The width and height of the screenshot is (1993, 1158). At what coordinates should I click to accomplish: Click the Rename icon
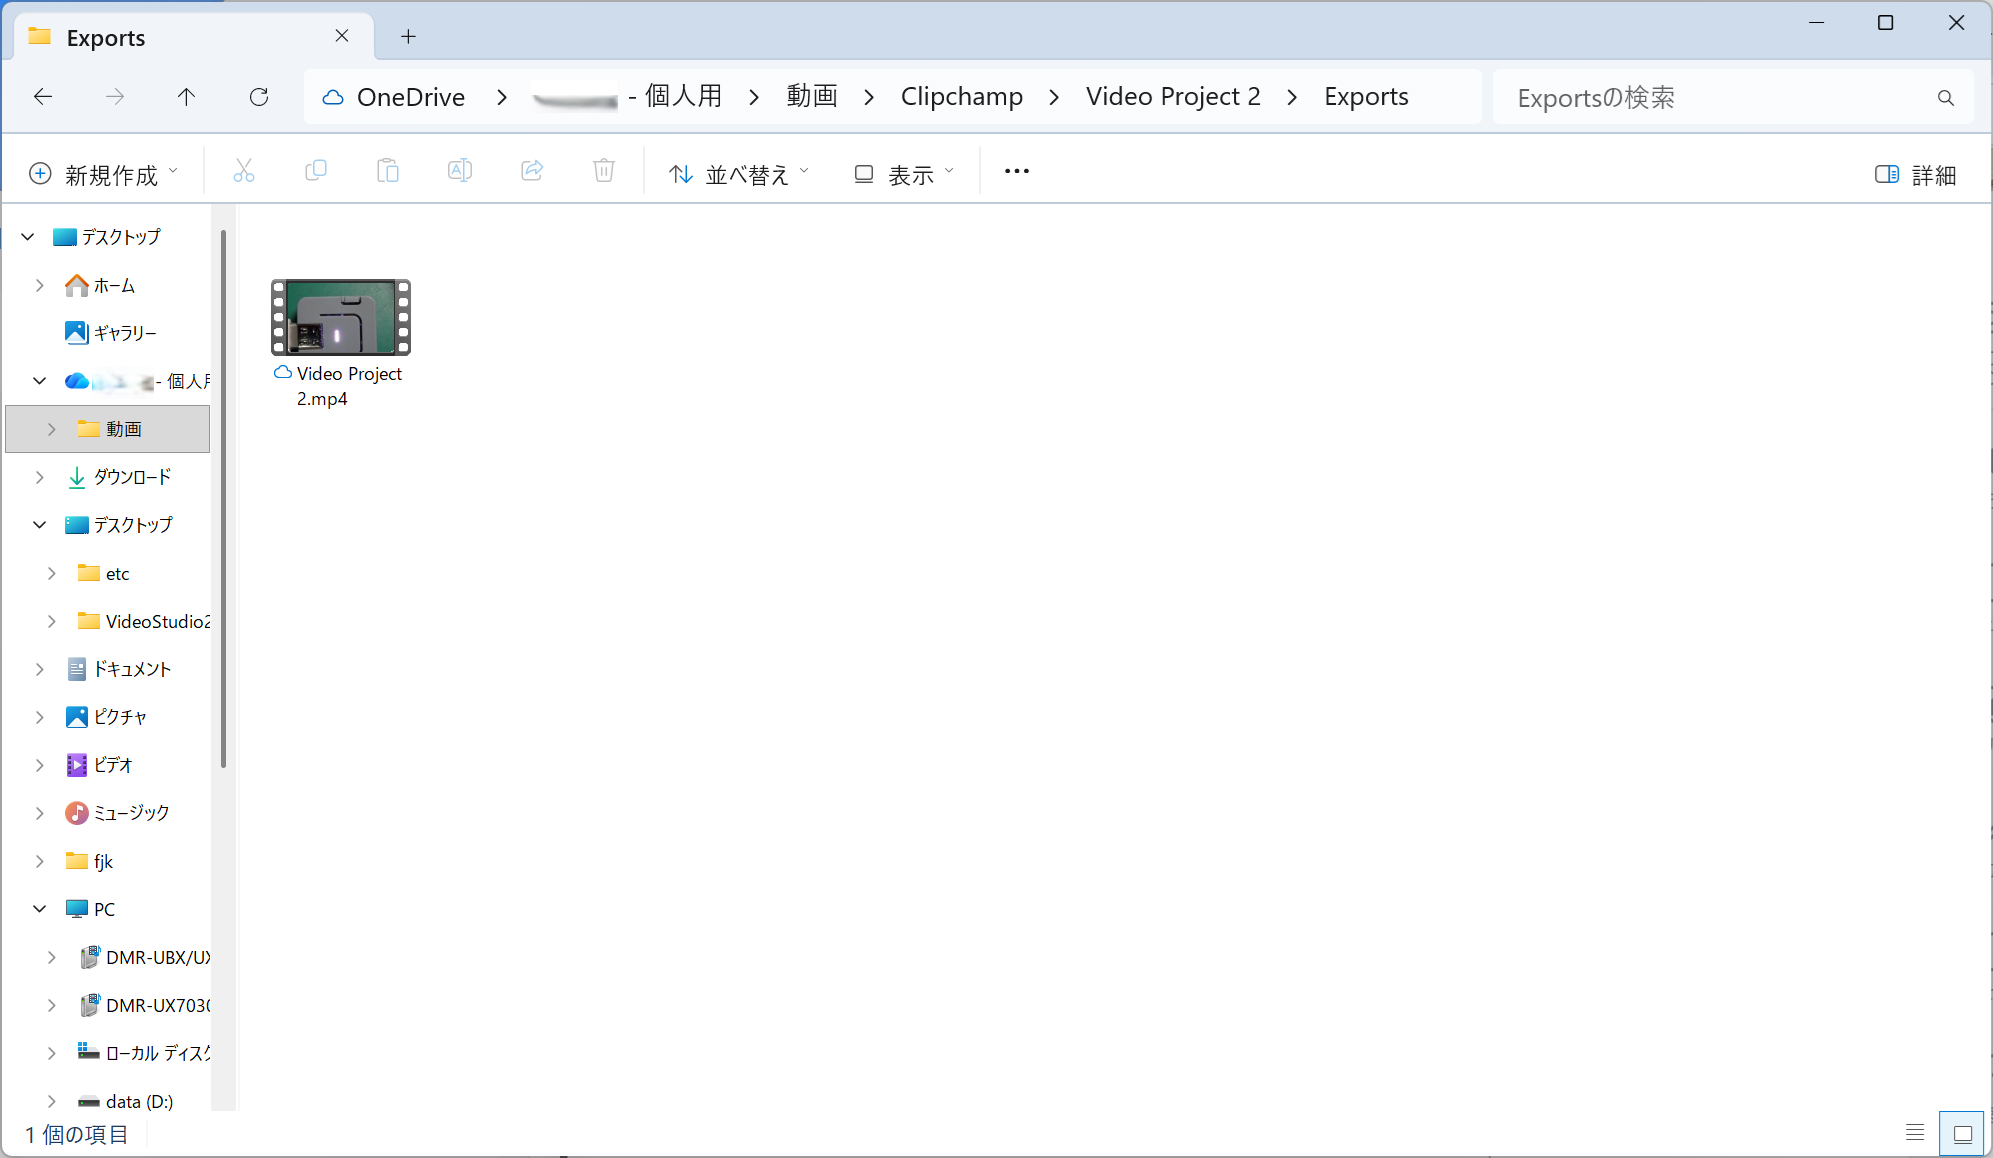pos(459,172)
